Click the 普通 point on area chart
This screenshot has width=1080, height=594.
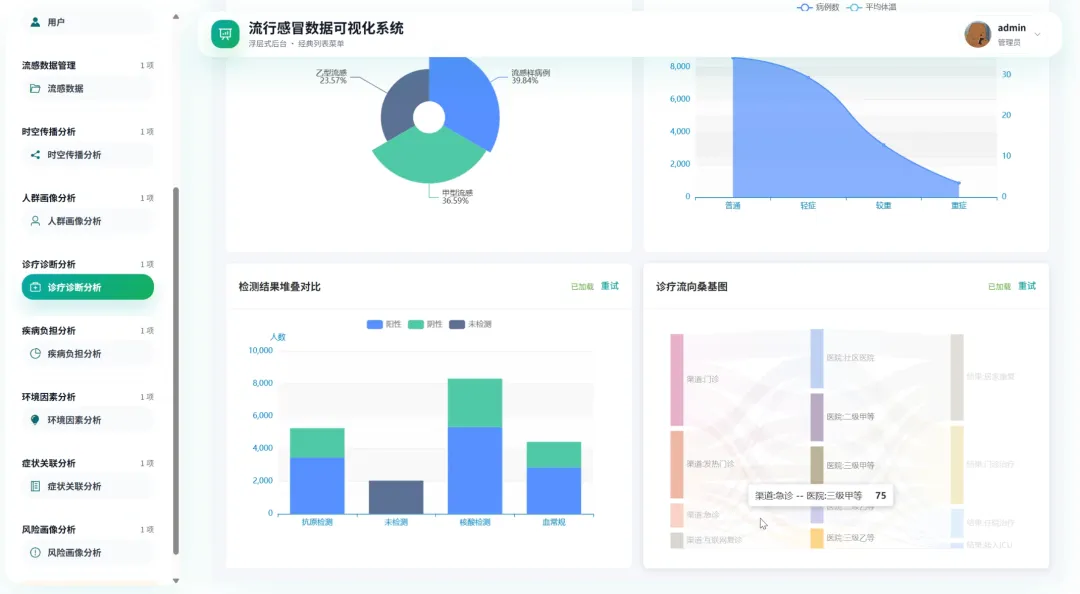(x=733, y=58)
